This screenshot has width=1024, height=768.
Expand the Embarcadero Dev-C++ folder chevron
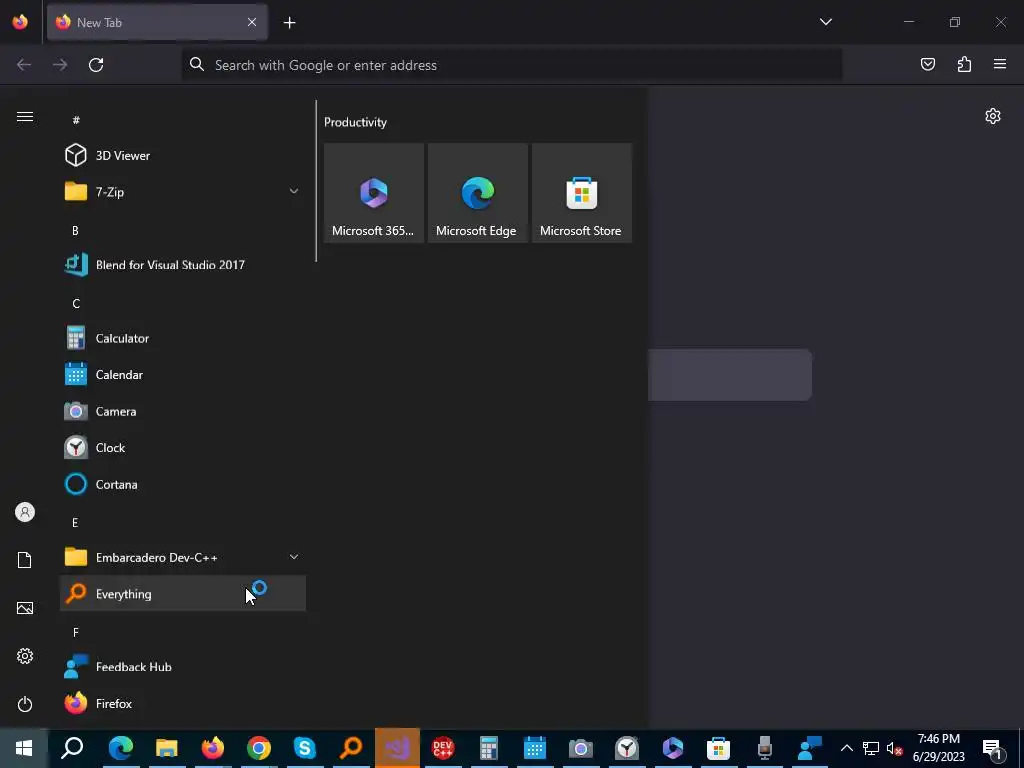click(x=294, y=557)
